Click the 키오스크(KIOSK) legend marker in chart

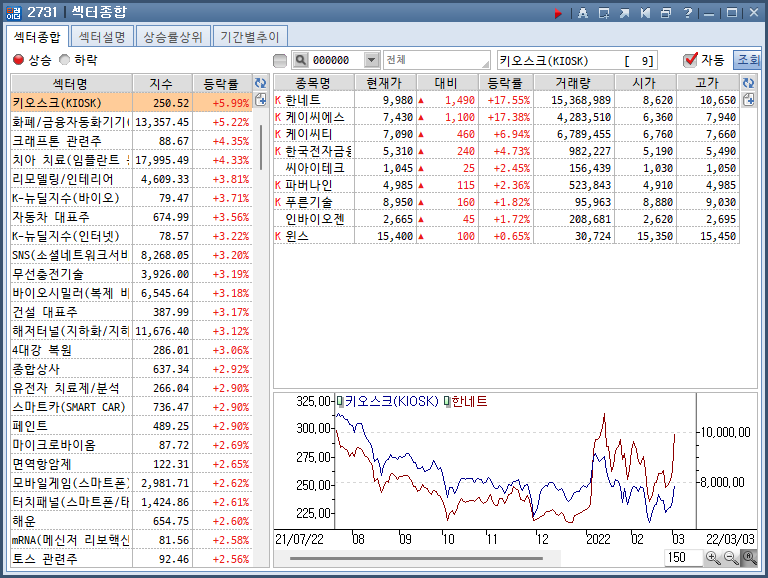pos(340,402)
